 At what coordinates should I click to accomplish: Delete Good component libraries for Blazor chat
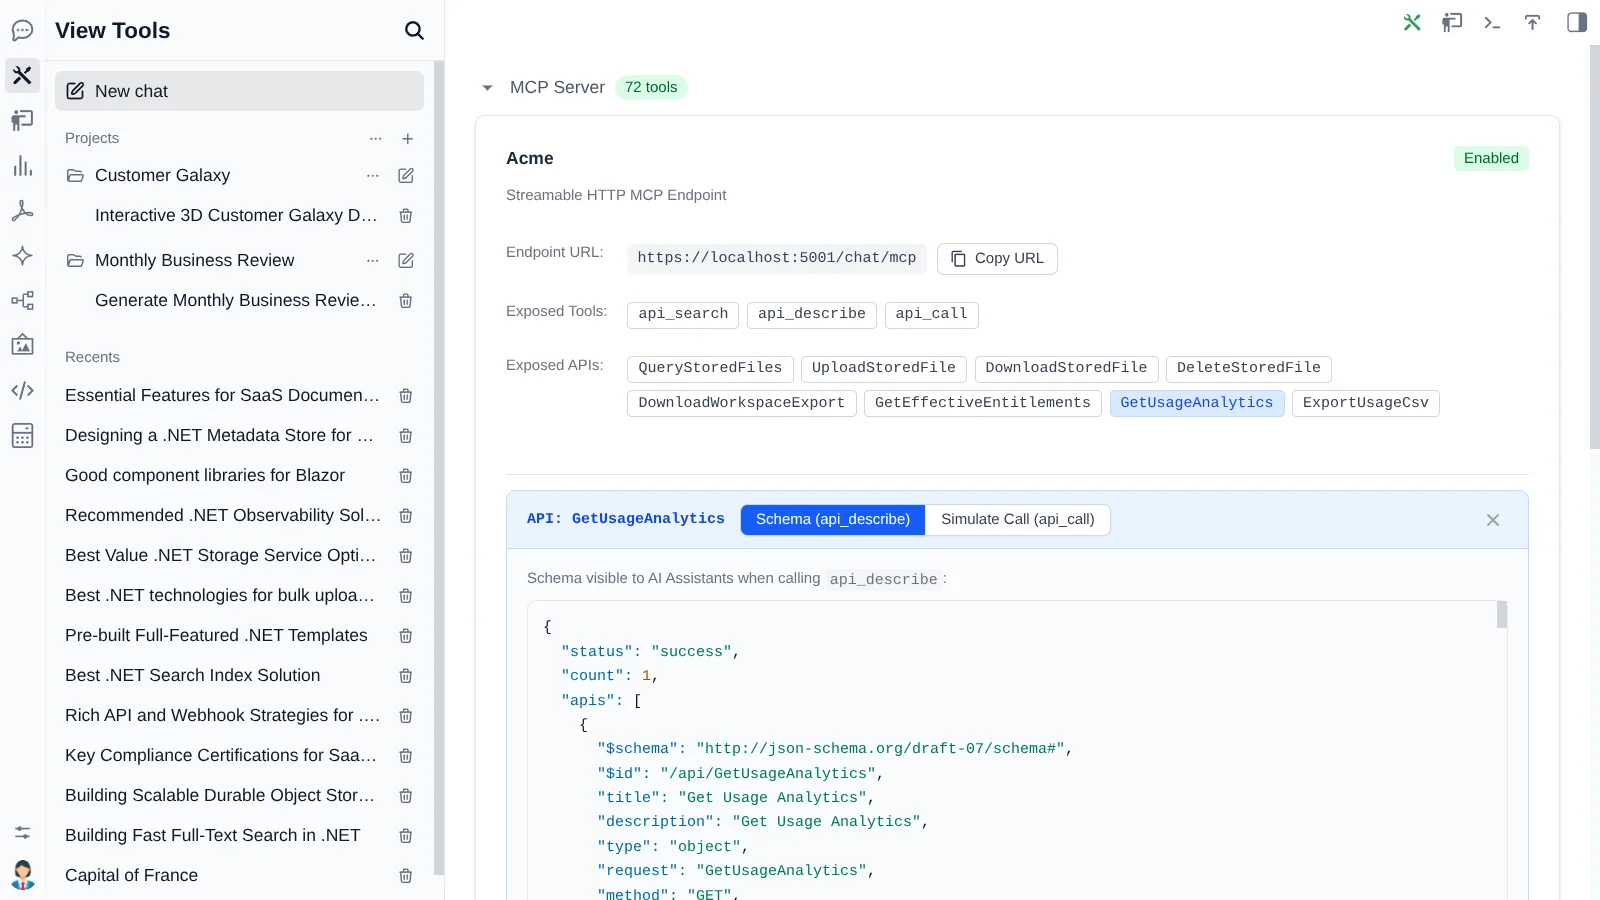406,475
